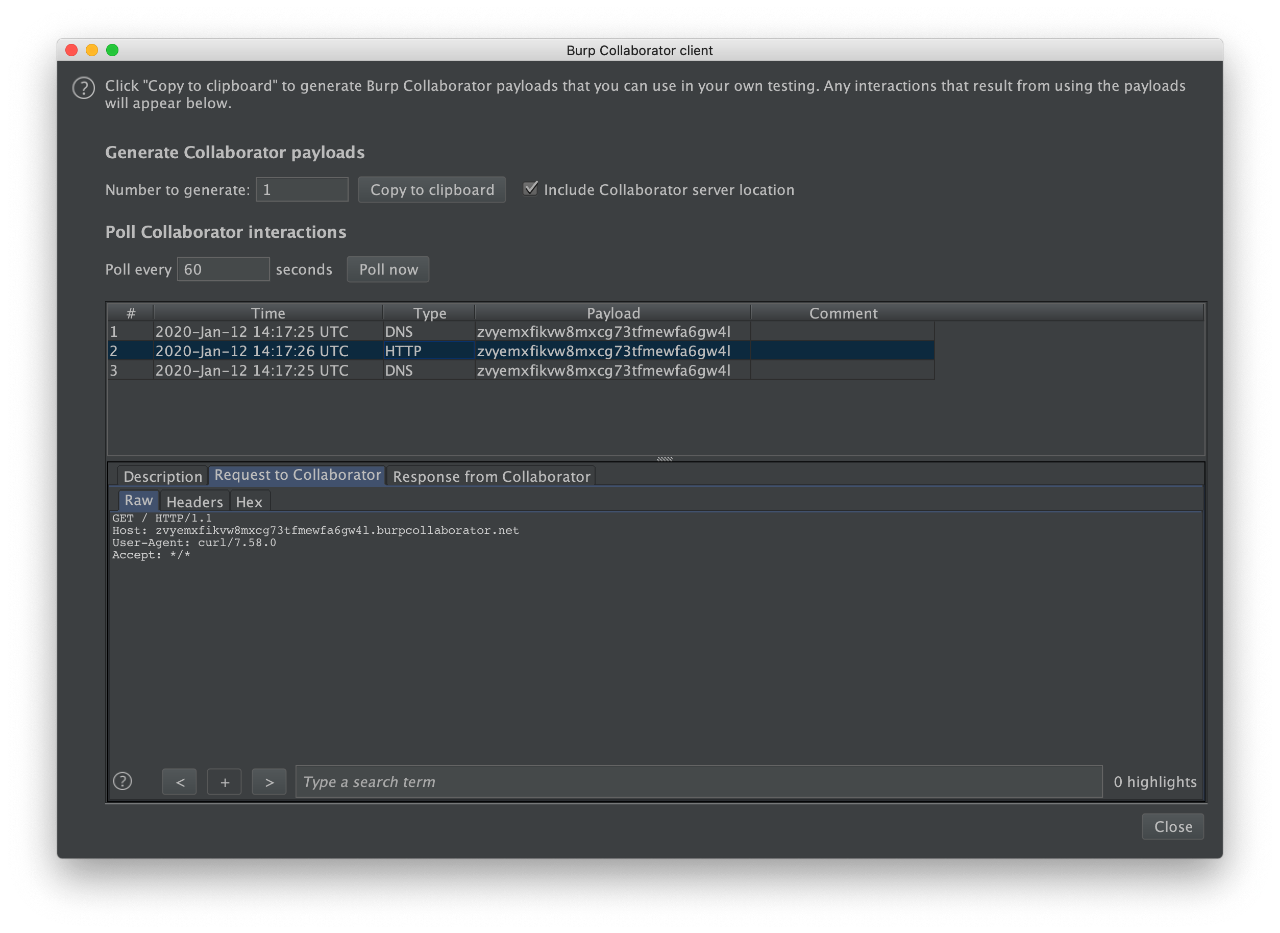Switch to the Hex view tab
The image size is (1280, 933).
pos(249,502)
